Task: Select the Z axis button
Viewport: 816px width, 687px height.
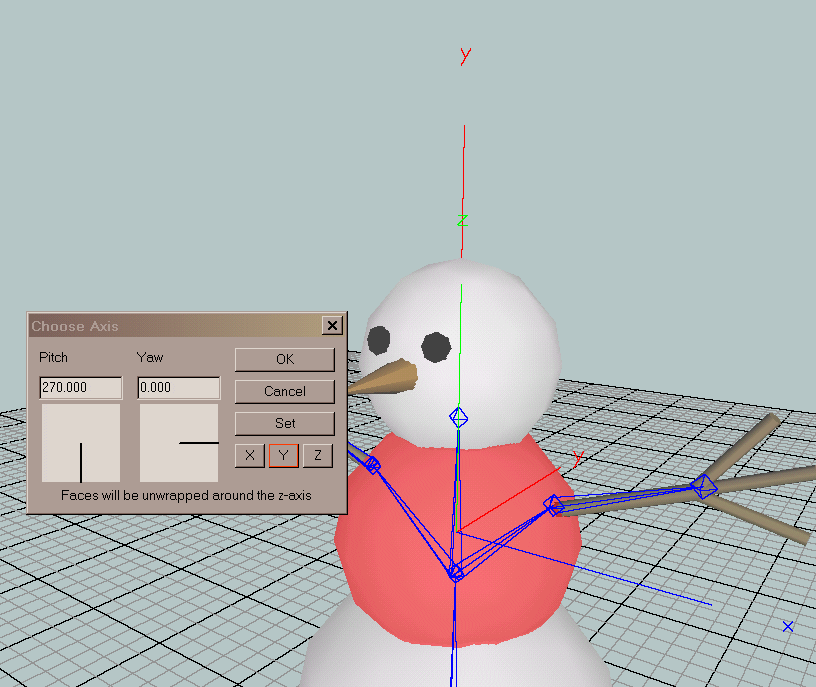Action: [x=317, y=456]
